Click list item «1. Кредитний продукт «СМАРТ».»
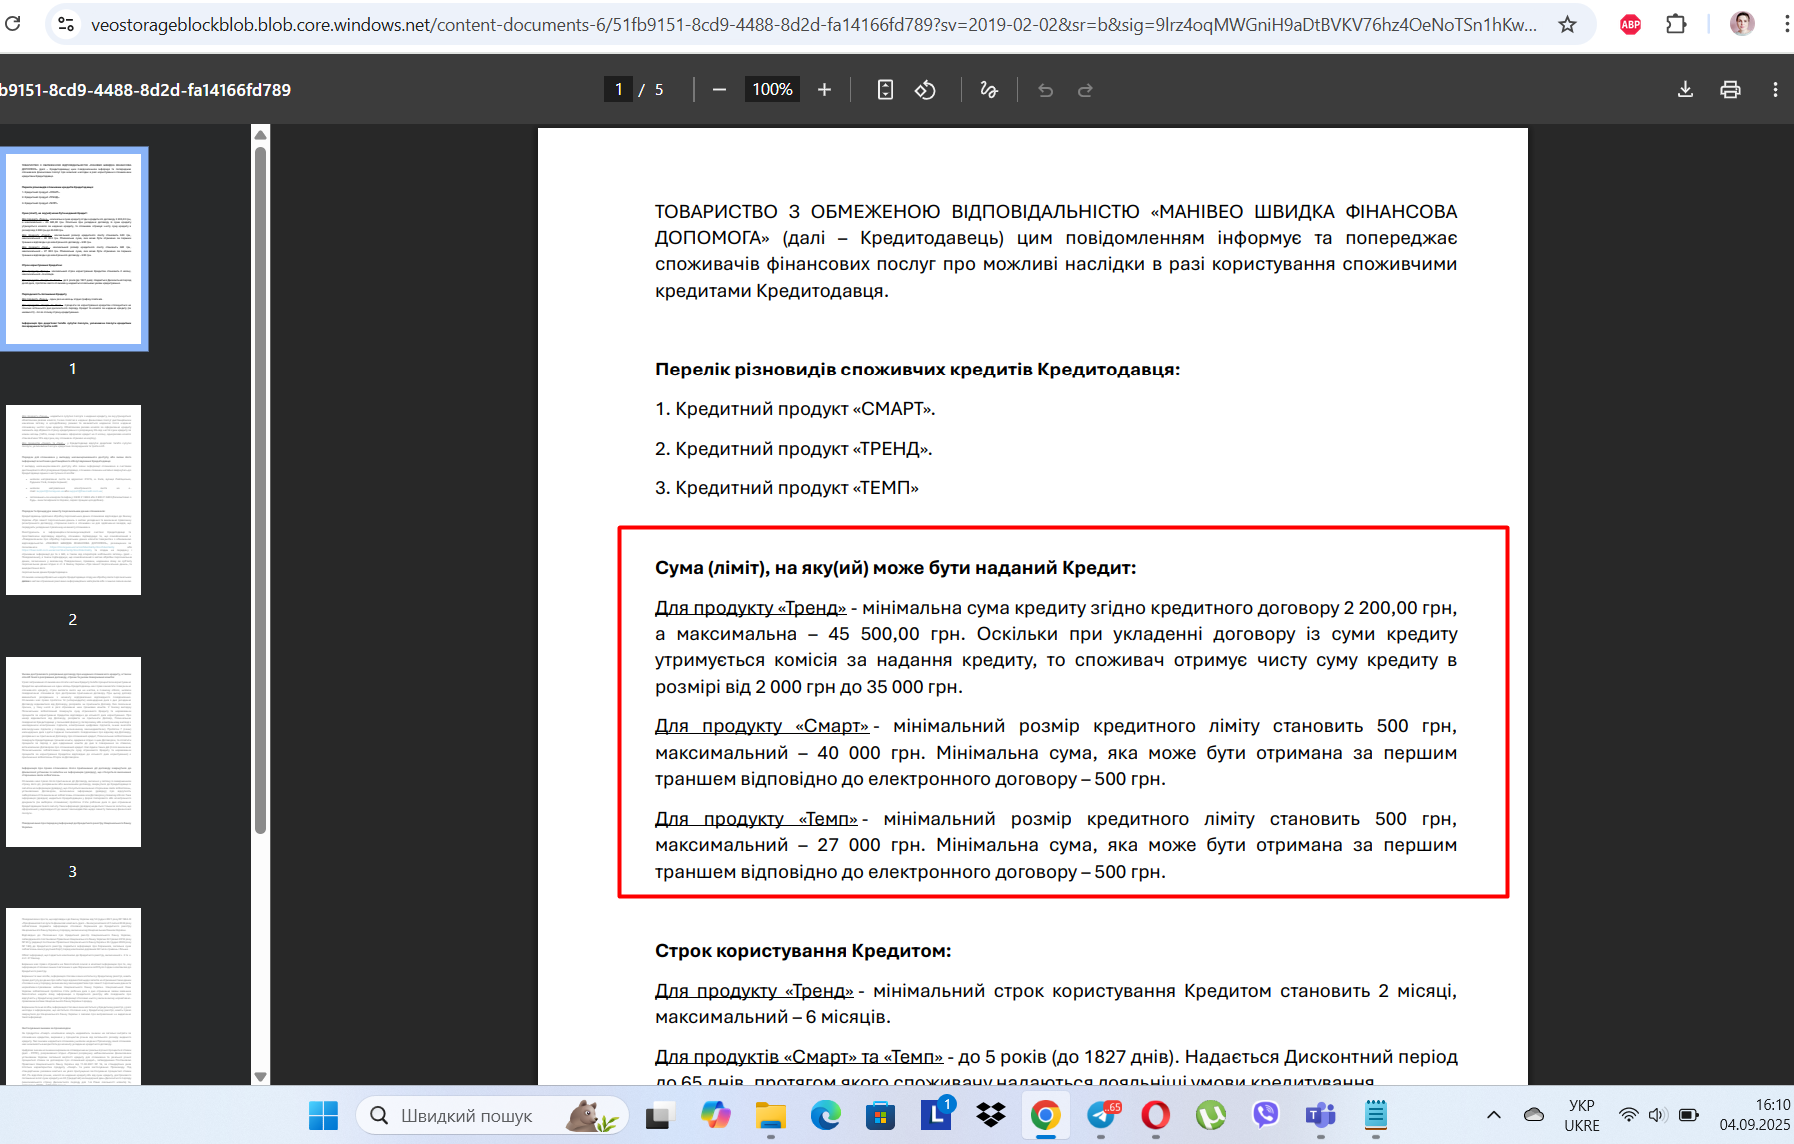 pos(795,409)
